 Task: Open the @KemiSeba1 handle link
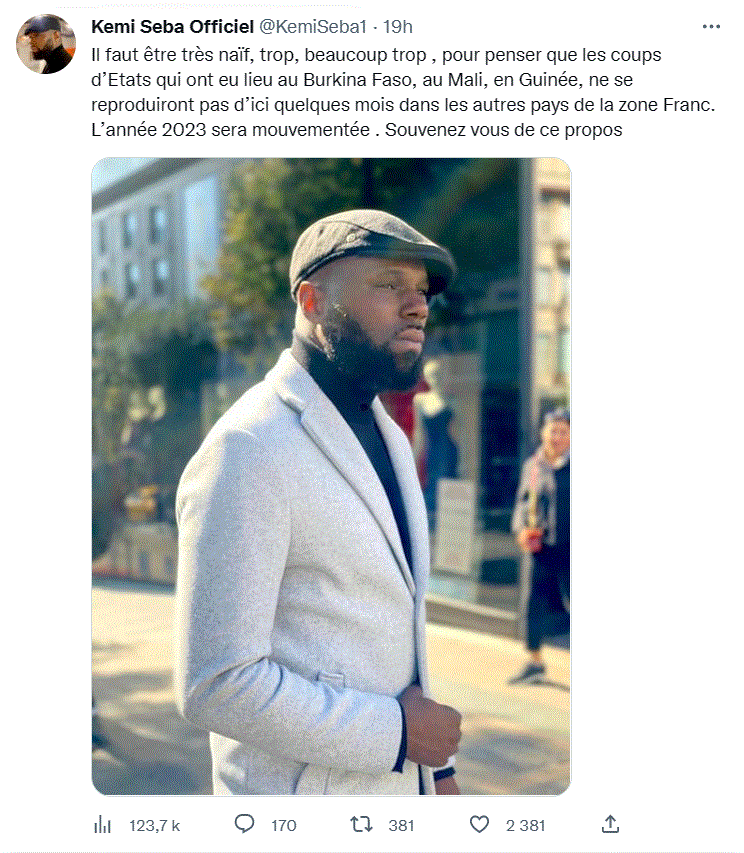[313, 27]
